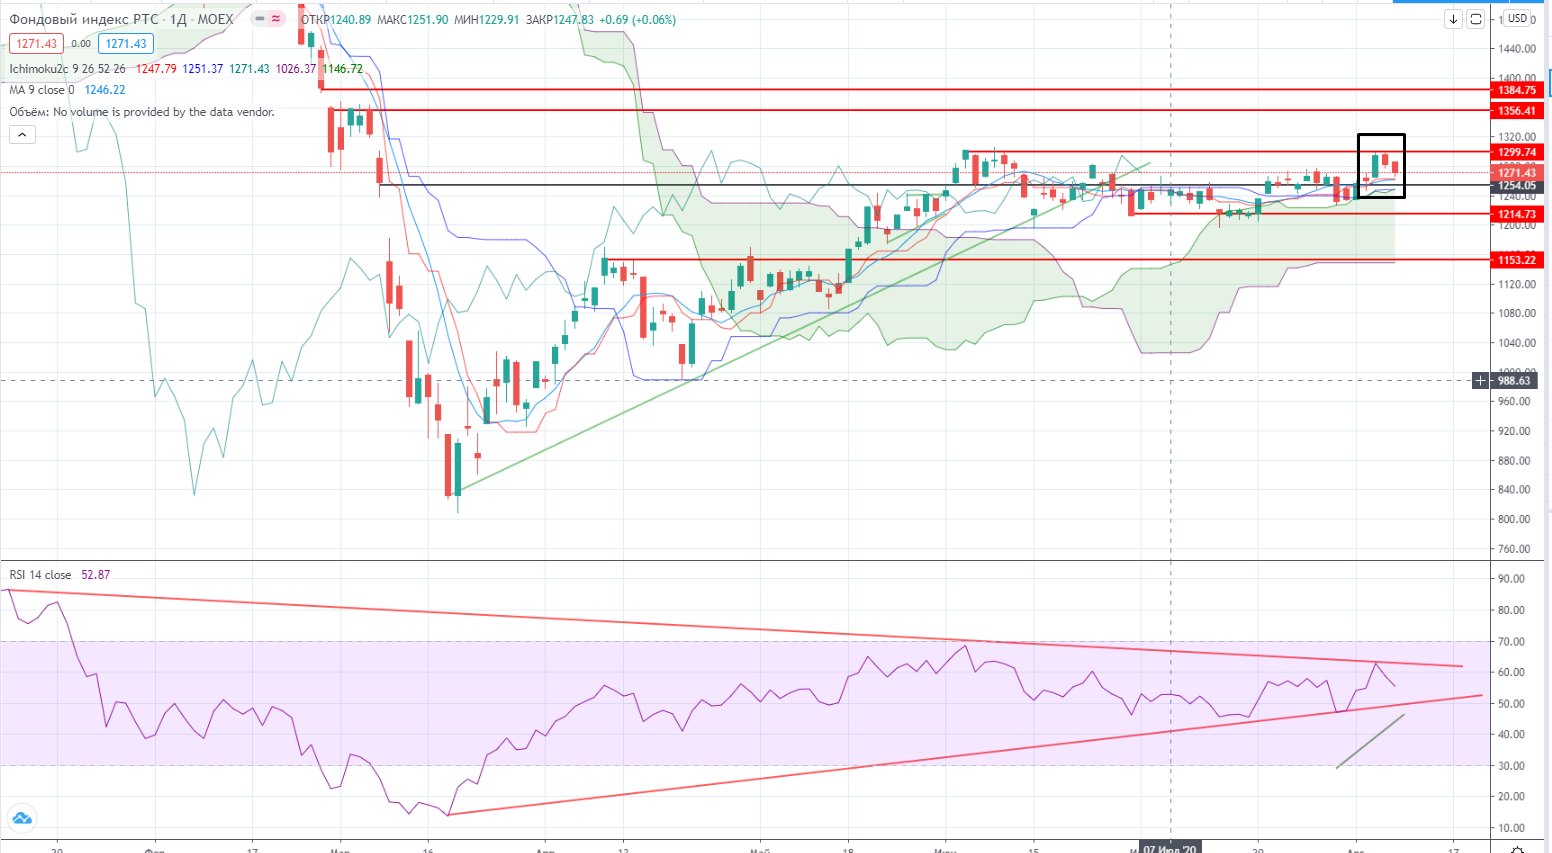Click the blue 1271.43 buy price box
The image size is (1552, 853).
tap(126, 44)
